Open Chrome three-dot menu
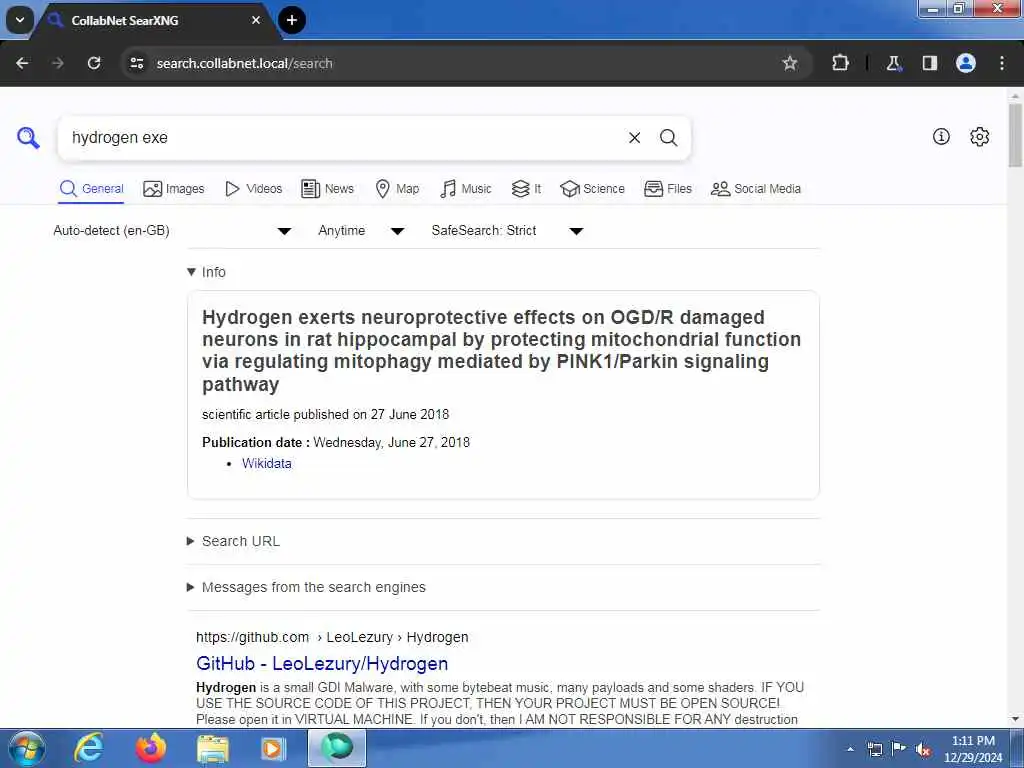Screen dimensions: 1024x768 click(1002, 63)
